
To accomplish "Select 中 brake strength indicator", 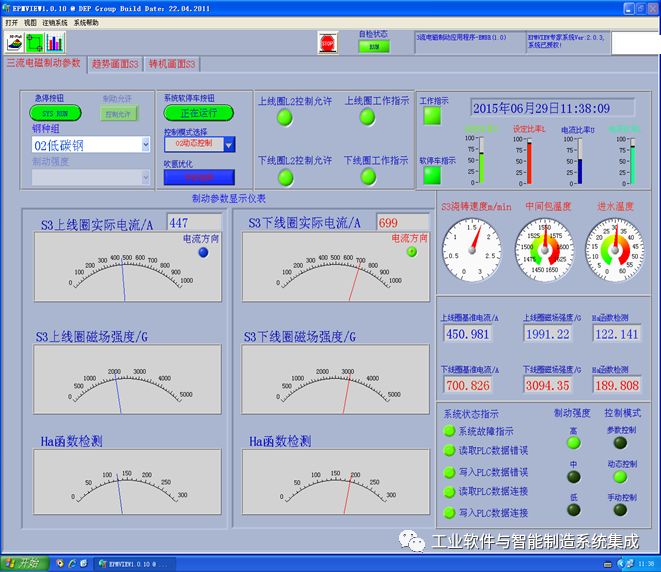I will tap(574, 477).
